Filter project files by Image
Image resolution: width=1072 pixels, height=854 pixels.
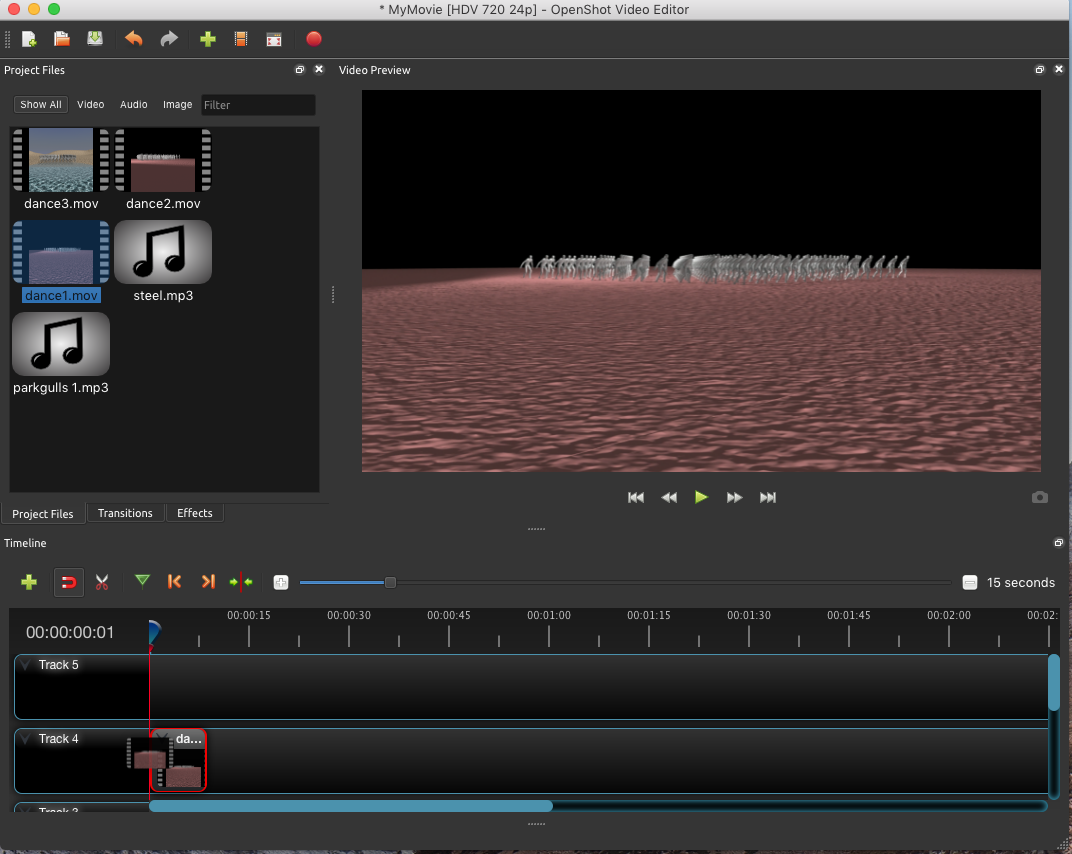click(x=177, y=105)
